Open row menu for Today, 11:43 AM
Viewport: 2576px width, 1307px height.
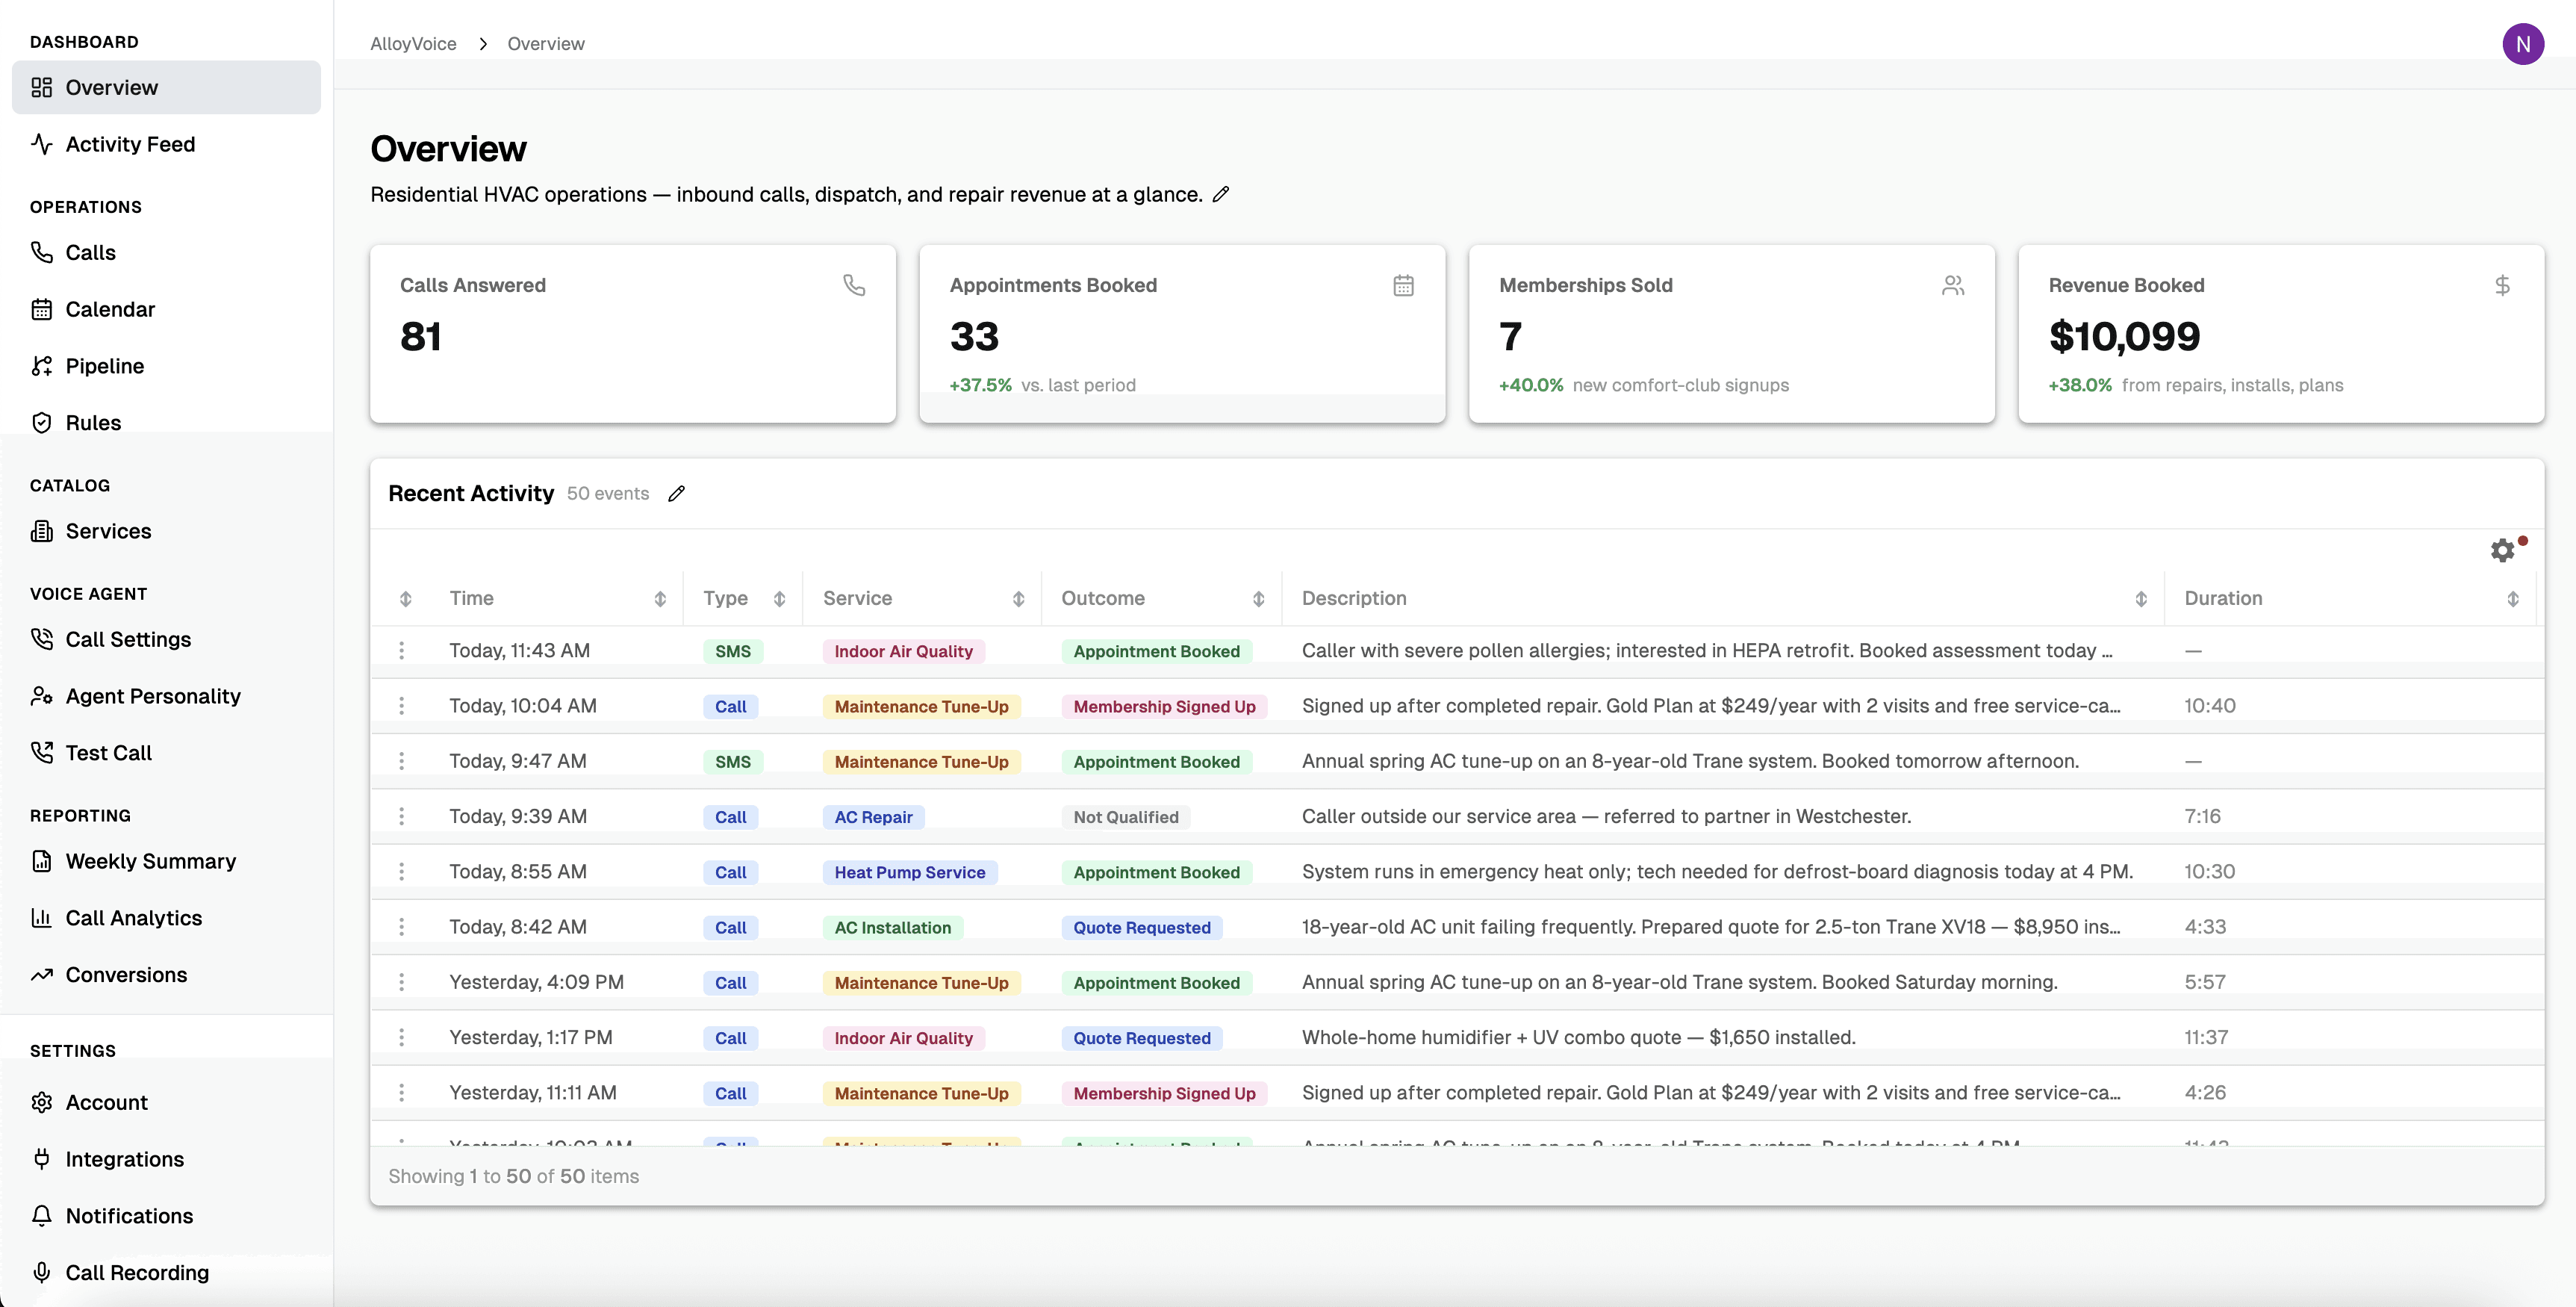[402, 650]
